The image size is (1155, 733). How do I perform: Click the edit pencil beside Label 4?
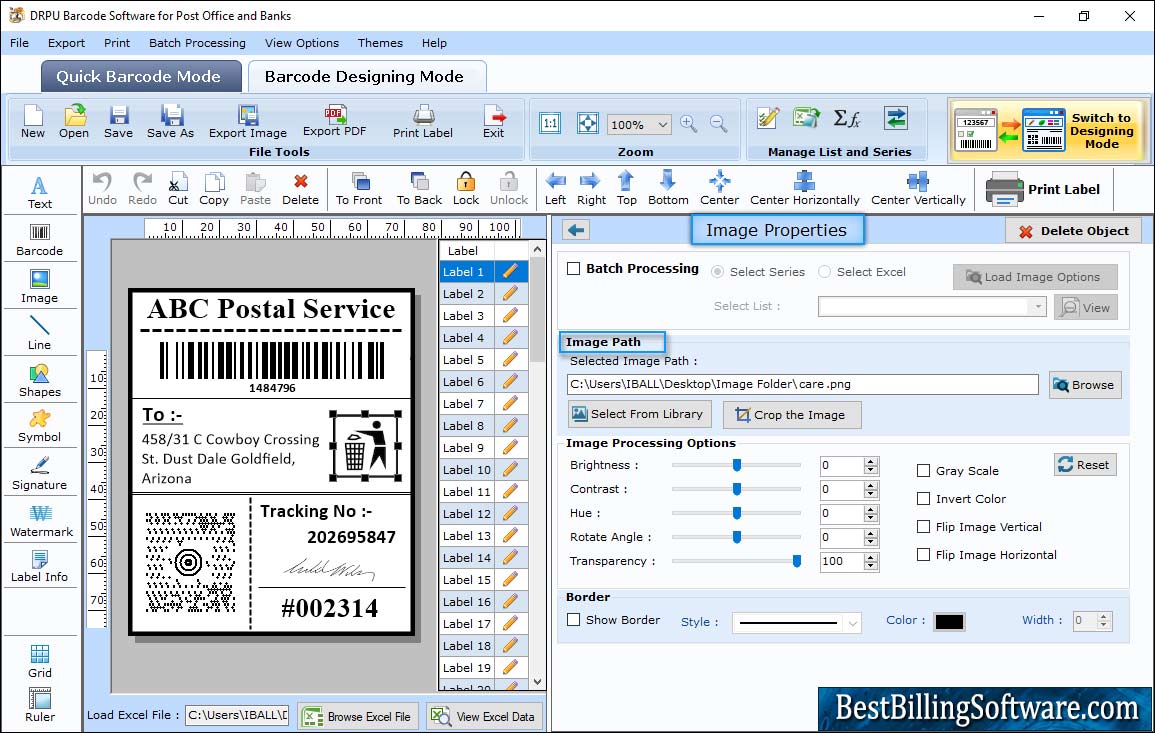click(x=510, y=337)
